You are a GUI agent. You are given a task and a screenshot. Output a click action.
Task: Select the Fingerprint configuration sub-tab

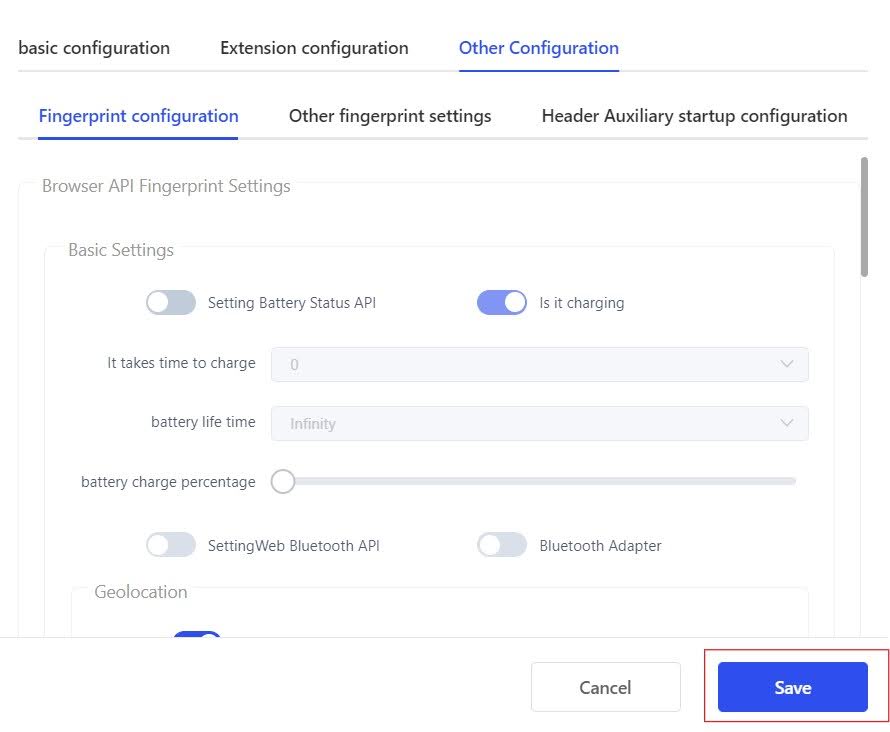point(138,116)
